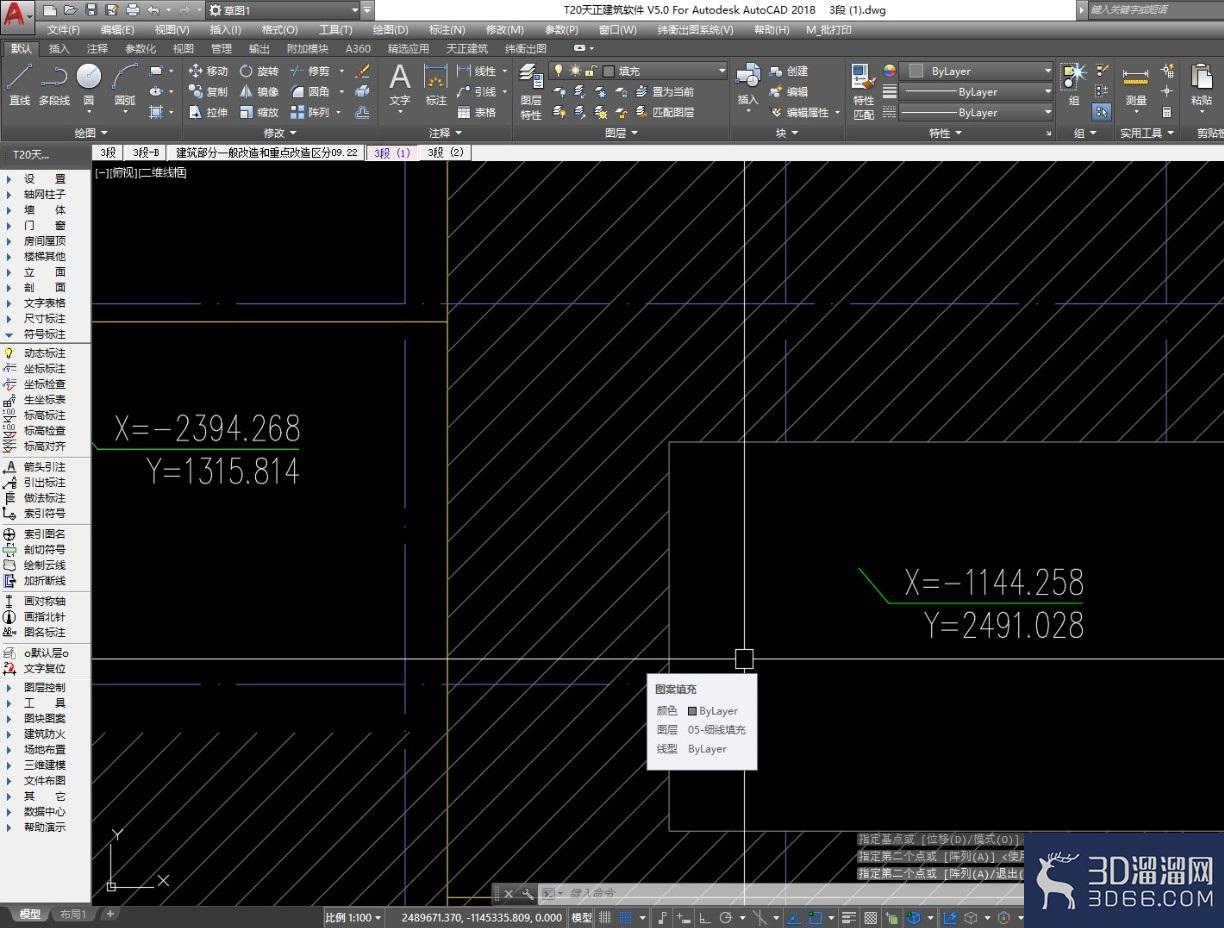Switch to the 注释 ribbon tab

point(97,48)
